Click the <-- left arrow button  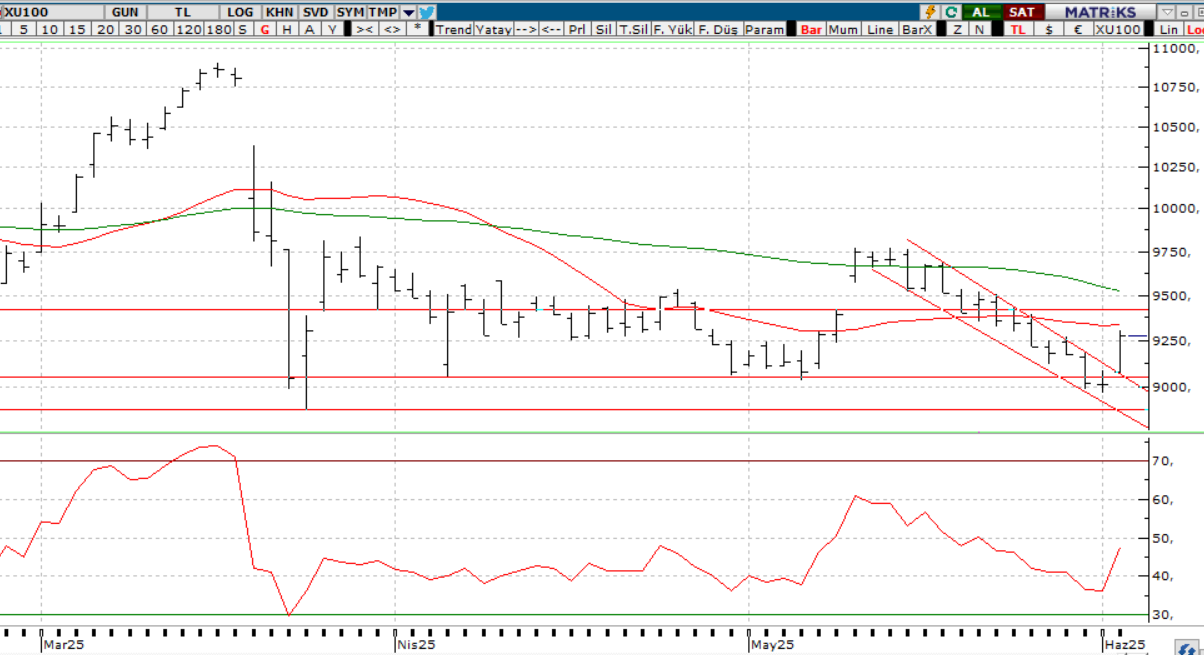(x=551, y=30)
